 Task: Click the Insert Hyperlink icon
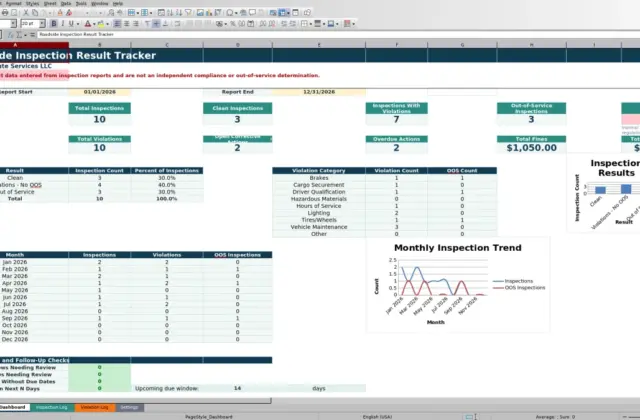tap(243, 13)
